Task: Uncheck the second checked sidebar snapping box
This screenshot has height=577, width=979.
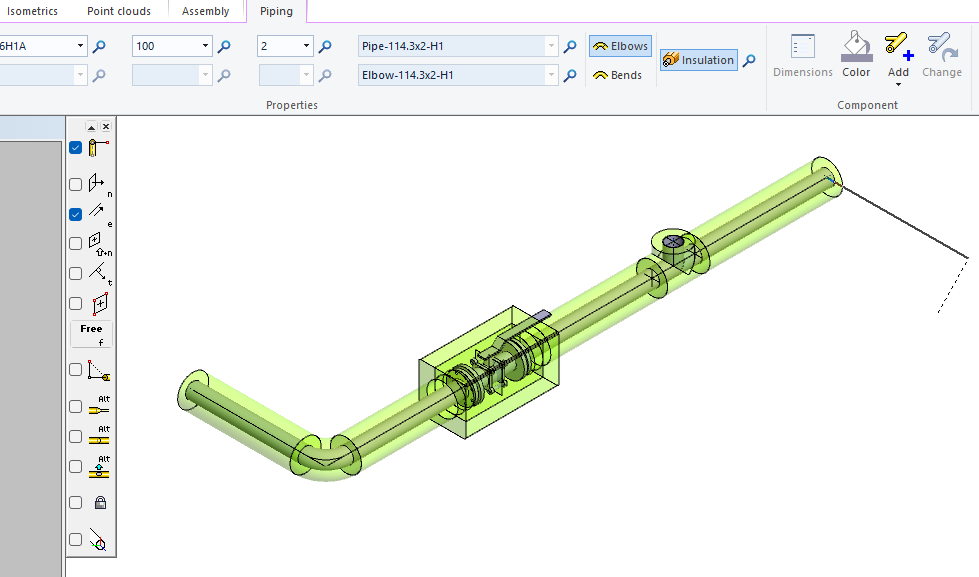Action: pyautogui.click(x=75, y=213)
